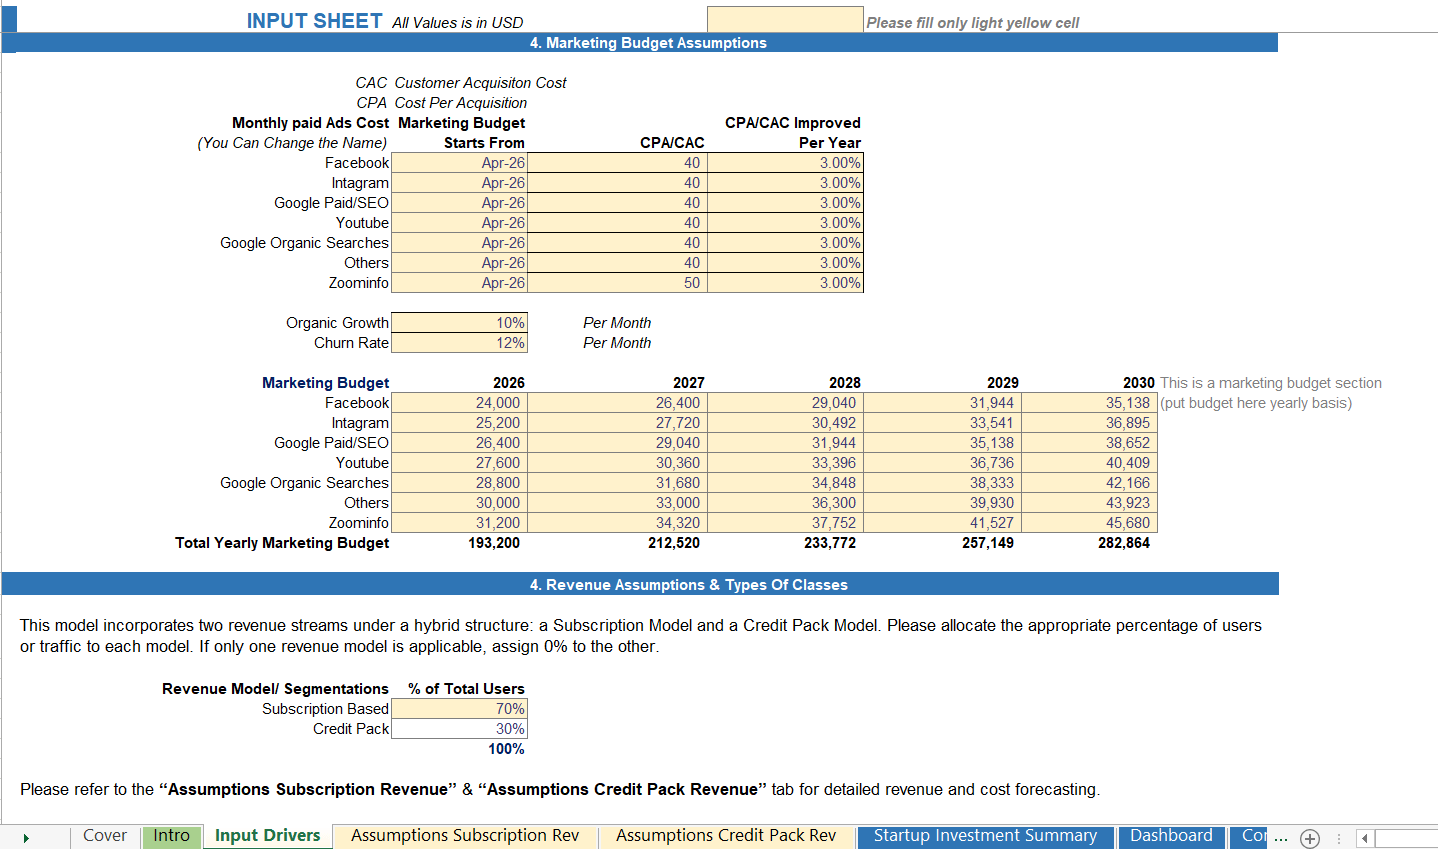This screenshot has height=849, width=1438.
Task: Open the Intro sheet tab
Action: point(171,836)
